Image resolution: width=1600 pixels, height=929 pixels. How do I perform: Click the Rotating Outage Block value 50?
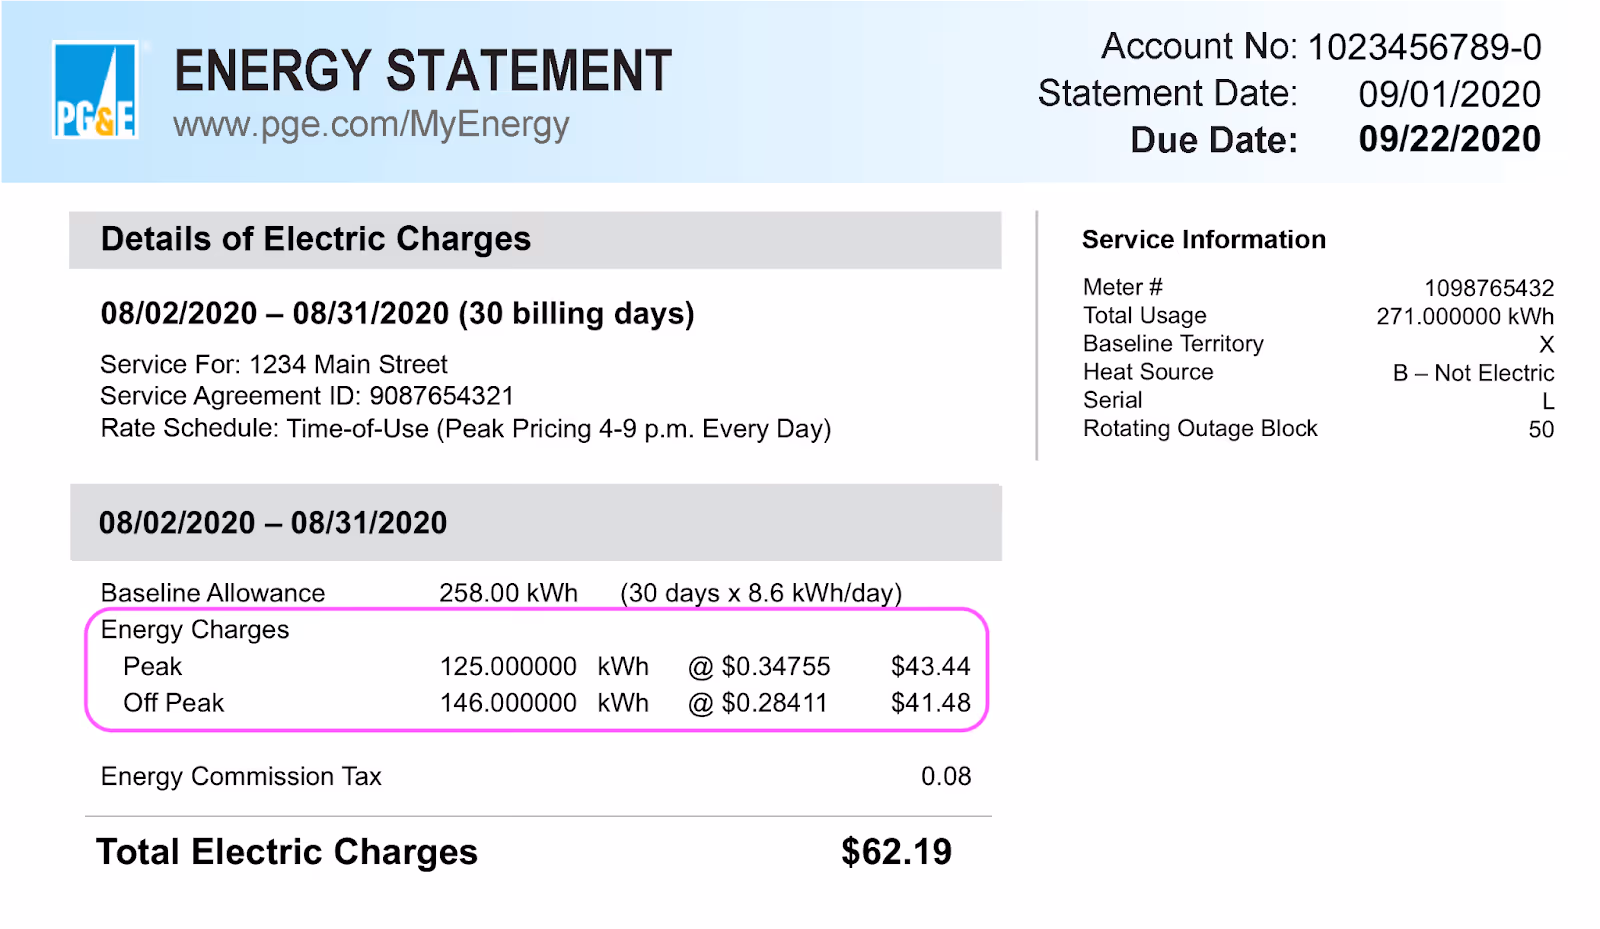tap(1541, 429)
